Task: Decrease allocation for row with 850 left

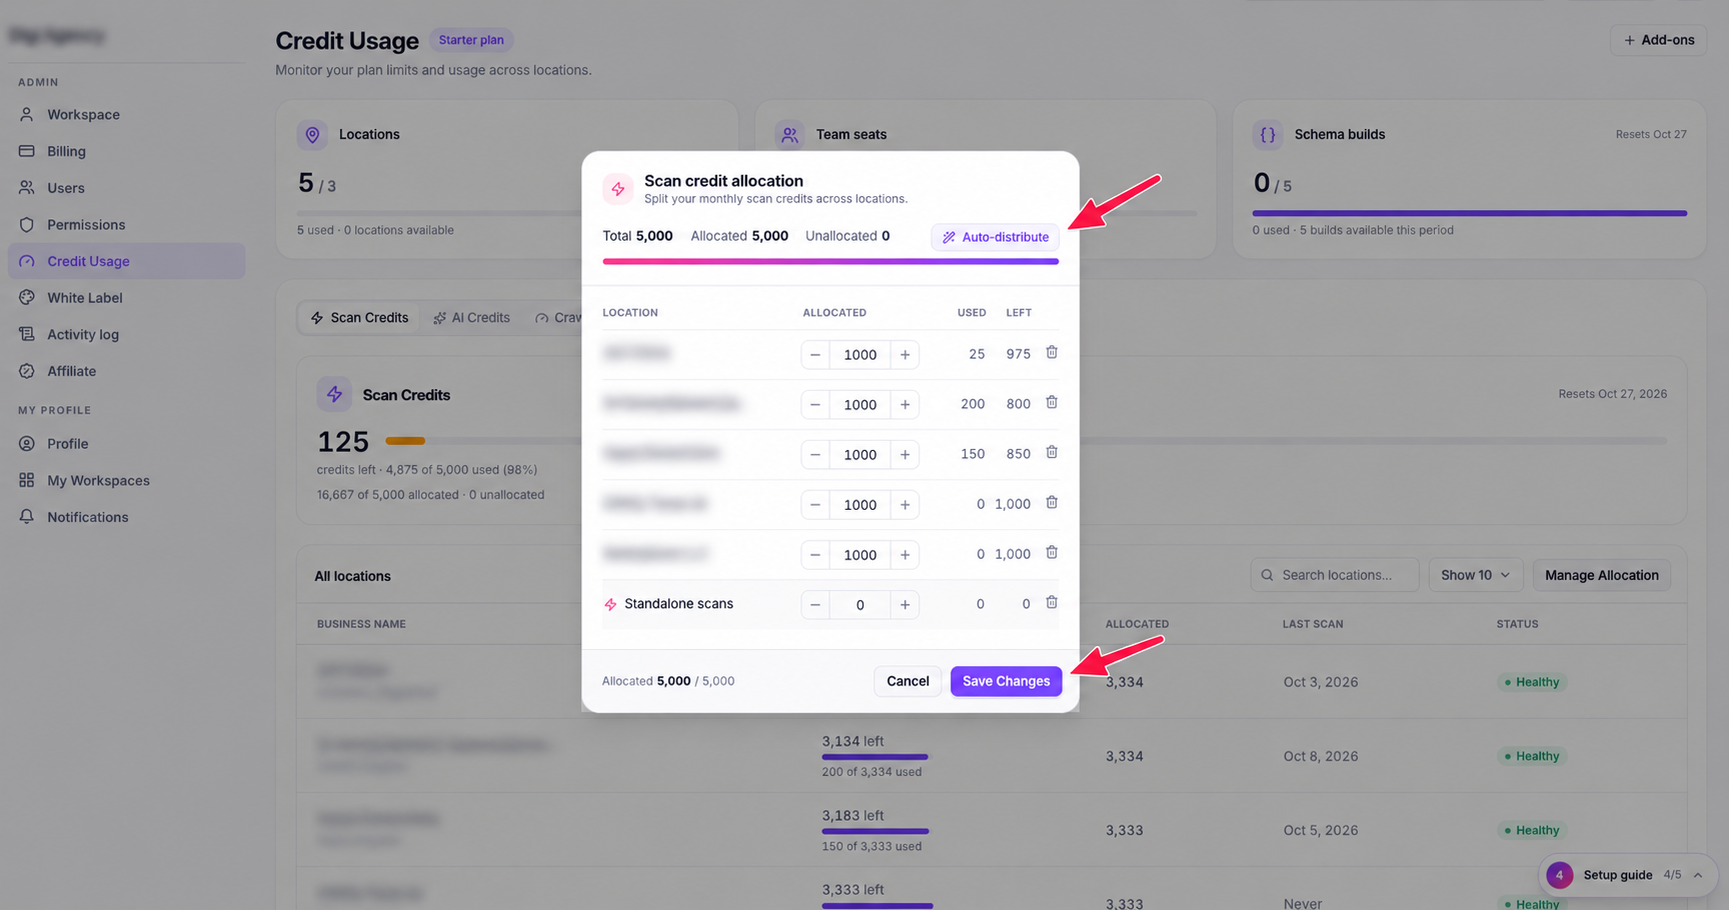Action: [815, 455]
